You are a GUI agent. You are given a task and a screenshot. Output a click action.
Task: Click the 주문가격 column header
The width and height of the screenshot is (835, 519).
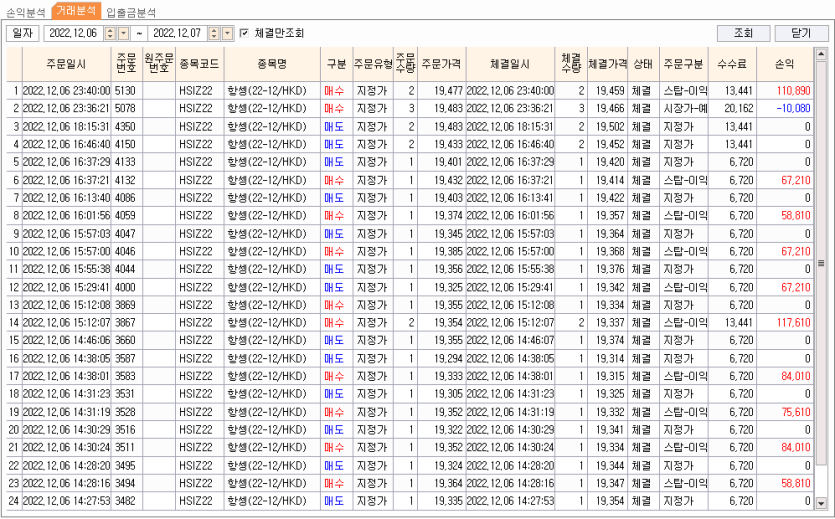pyautogui.click(x=441, y=64)
